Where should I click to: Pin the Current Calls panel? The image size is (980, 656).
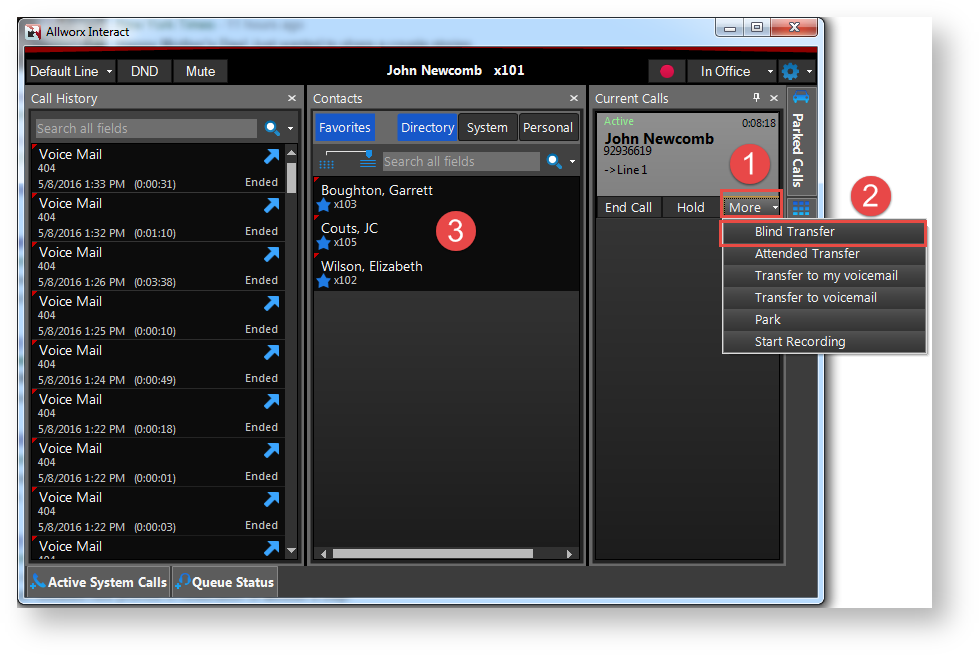click(756, 98)
